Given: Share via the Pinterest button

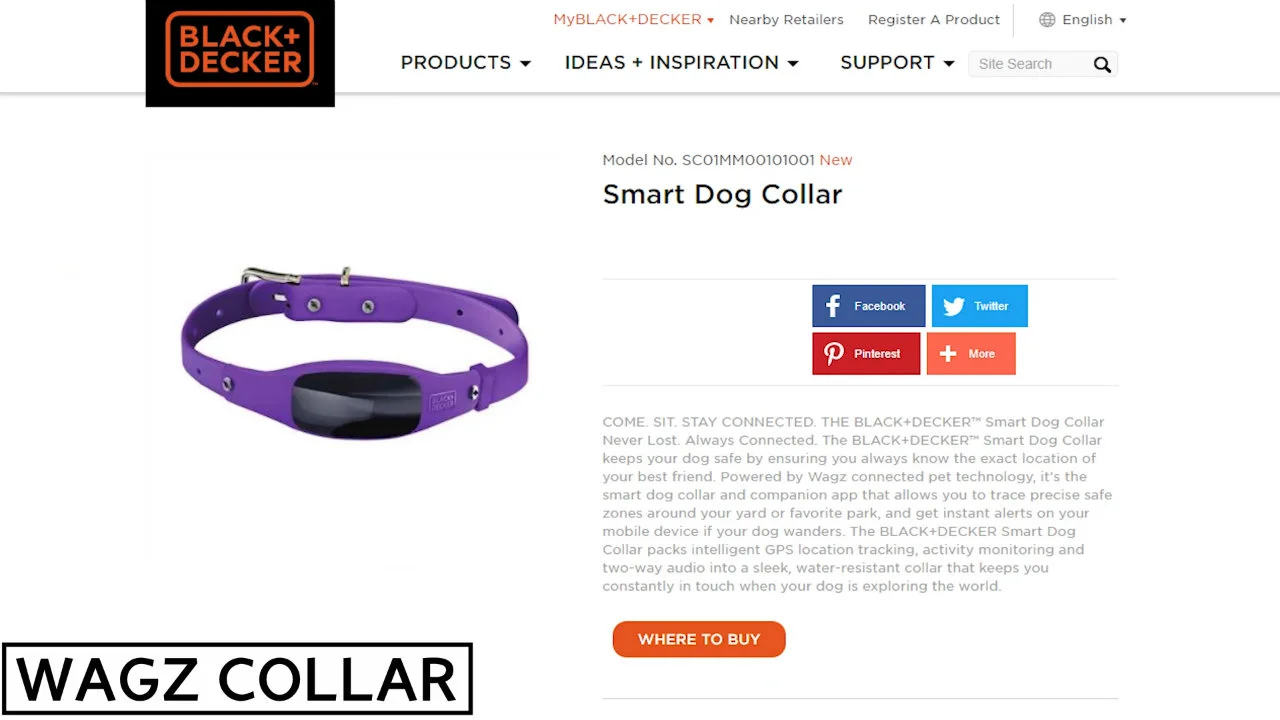Looking at the screenshot, I should (866, 354).
